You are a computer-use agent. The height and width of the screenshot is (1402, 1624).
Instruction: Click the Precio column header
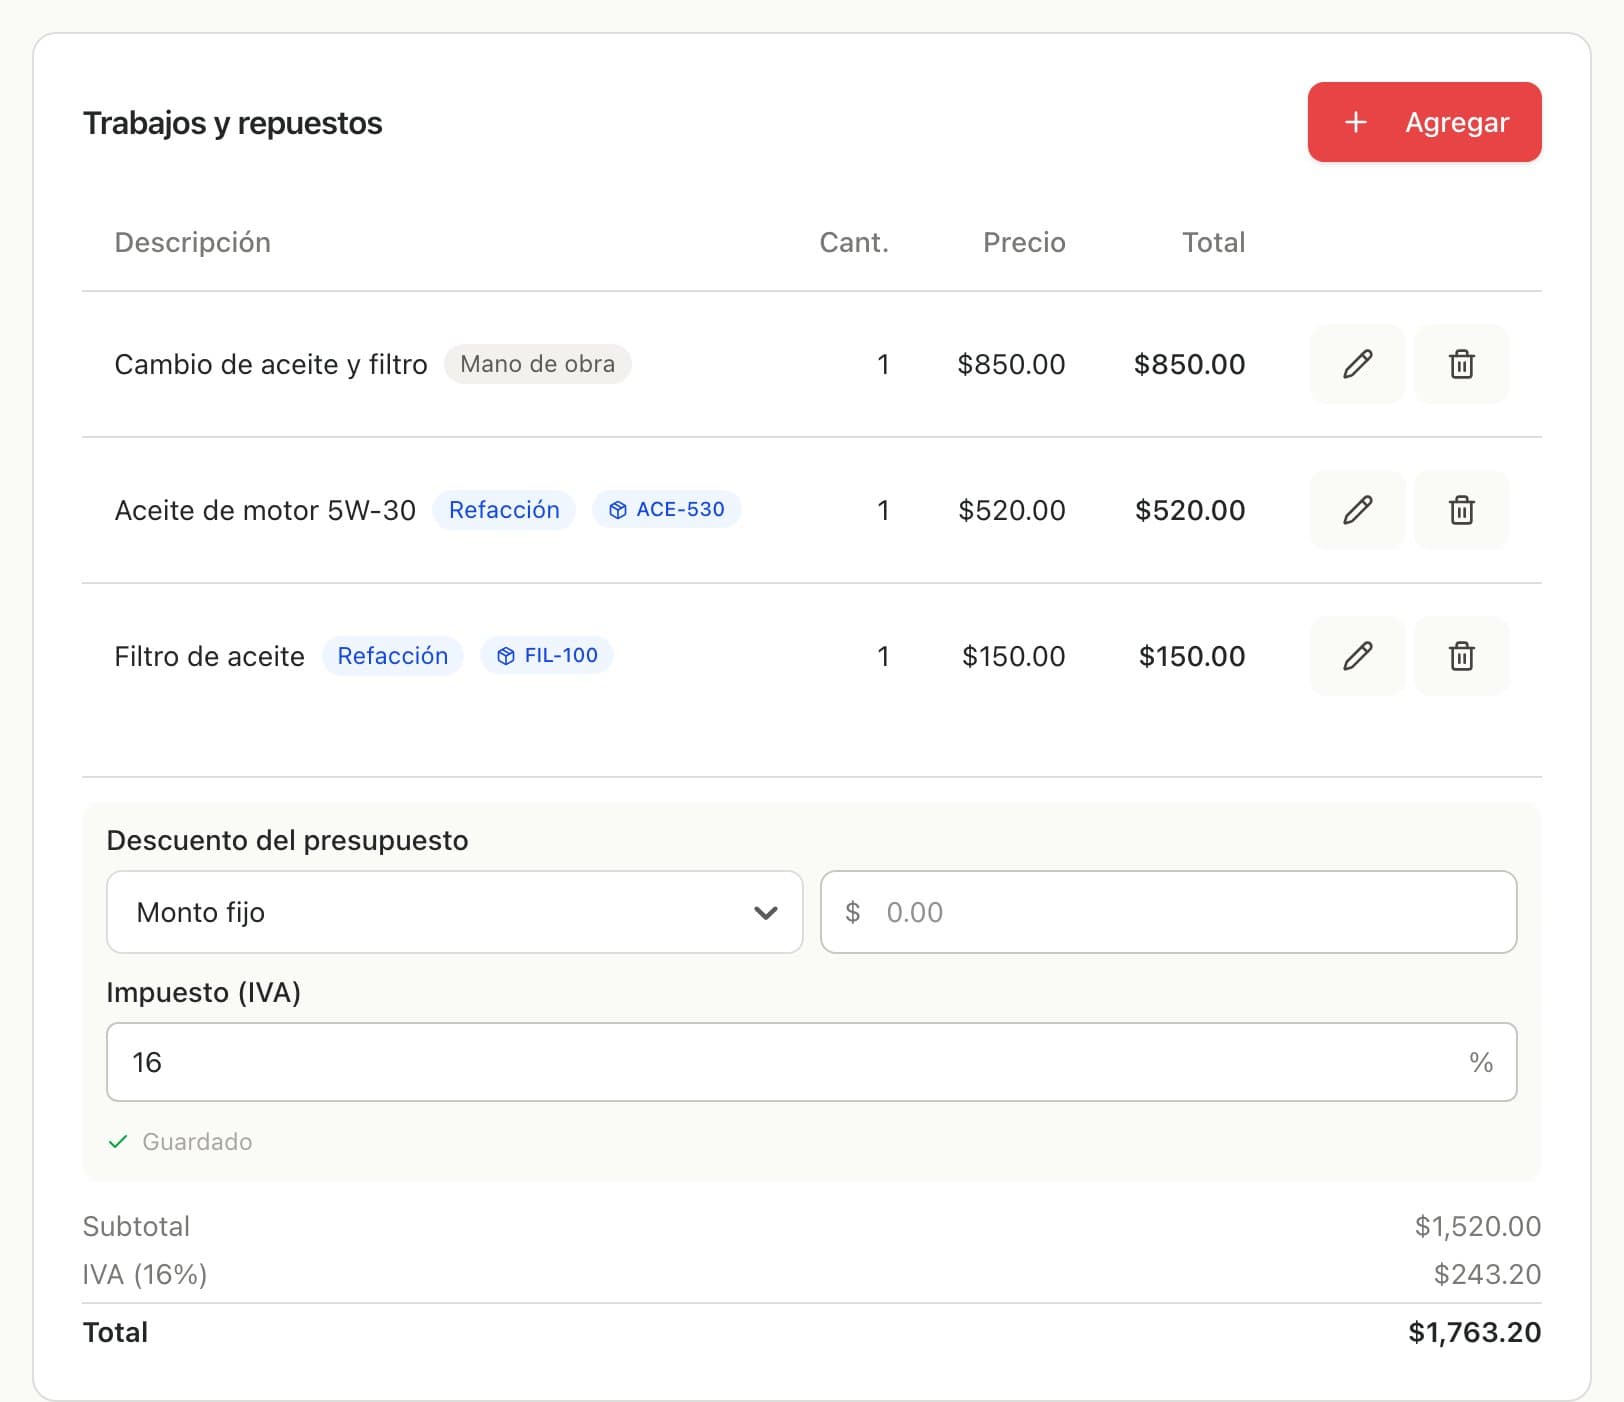1024,243
